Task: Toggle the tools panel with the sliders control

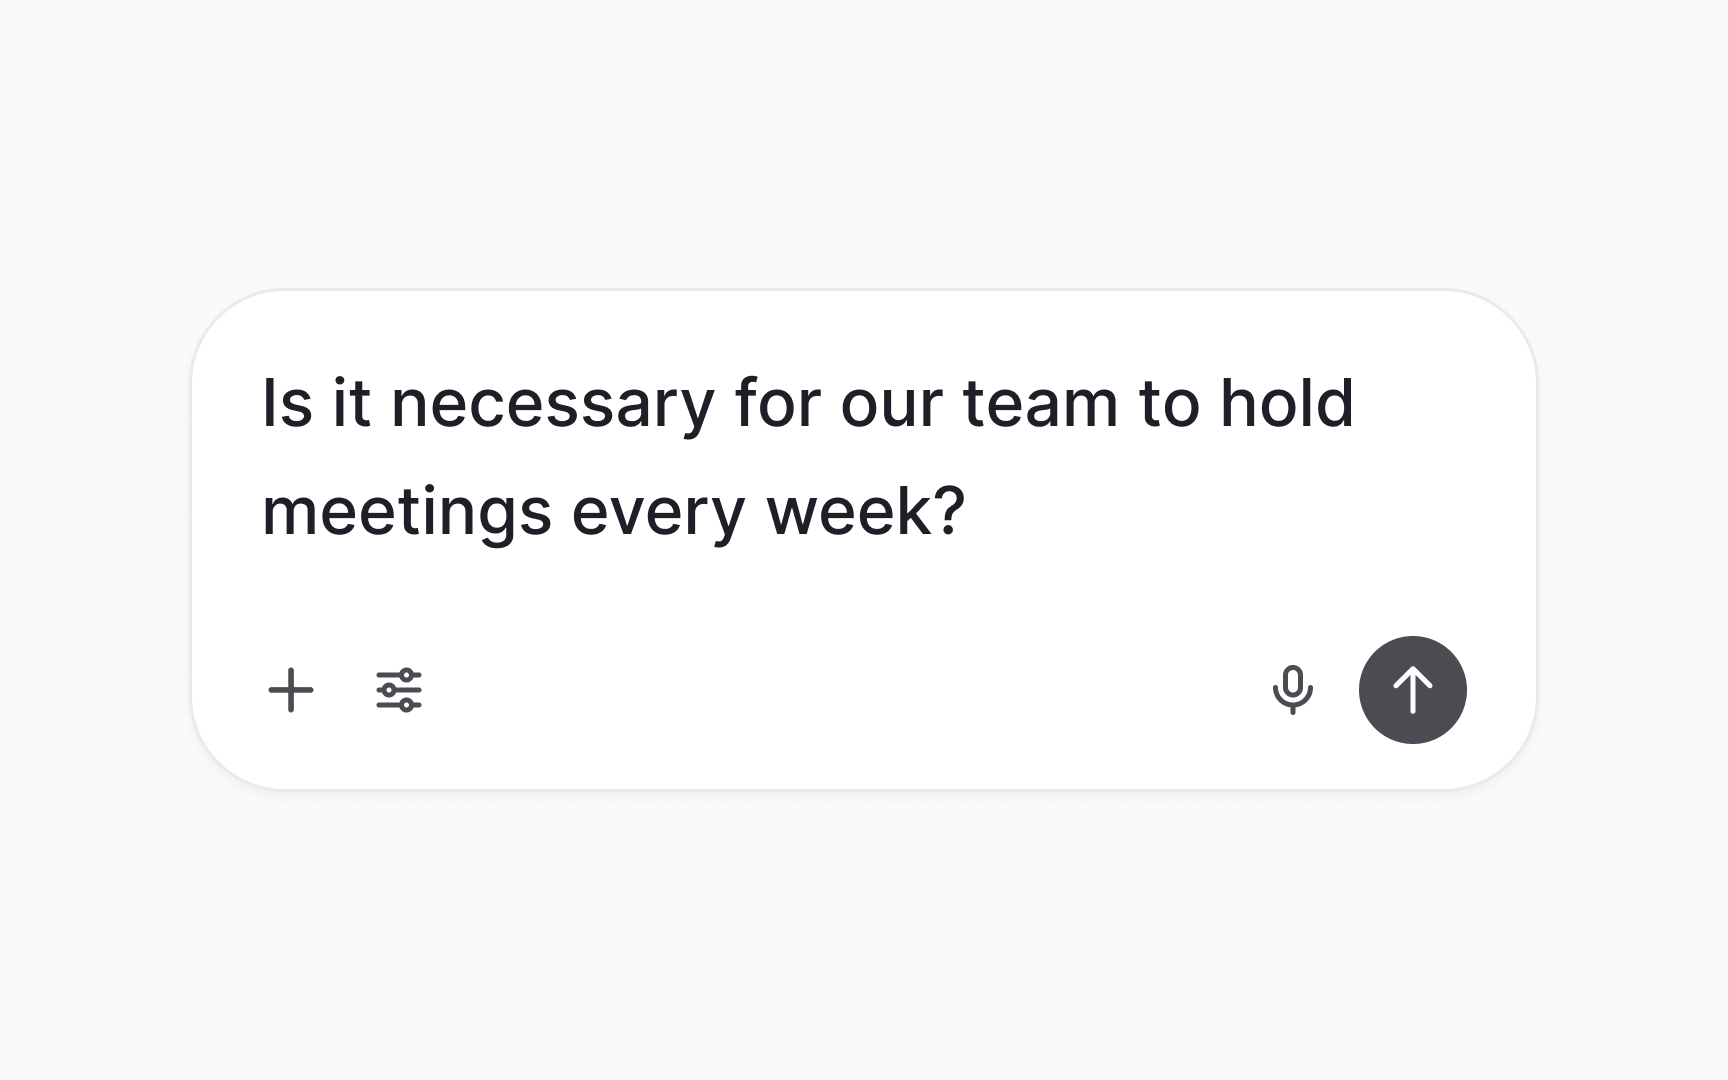Action: pos(397,690)
